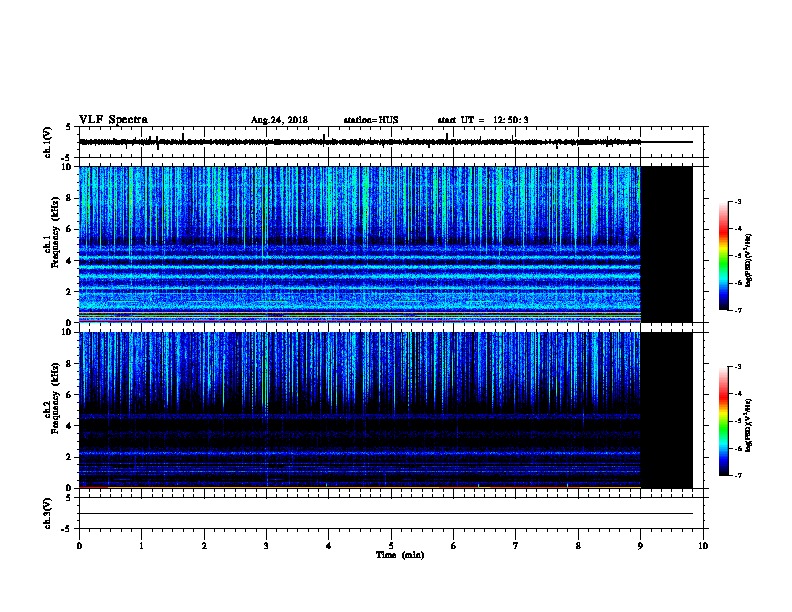Image resolution: width=792 pixels, height=612 pixels.
Task: Click the ch.2 'Frequency (kHz)' axis label
Action: tap(55, 398)
